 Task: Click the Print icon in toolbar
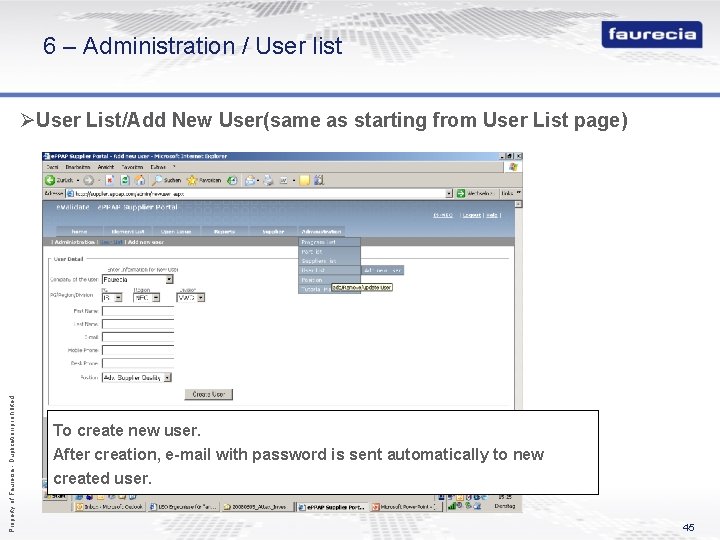tap(268, 180)
